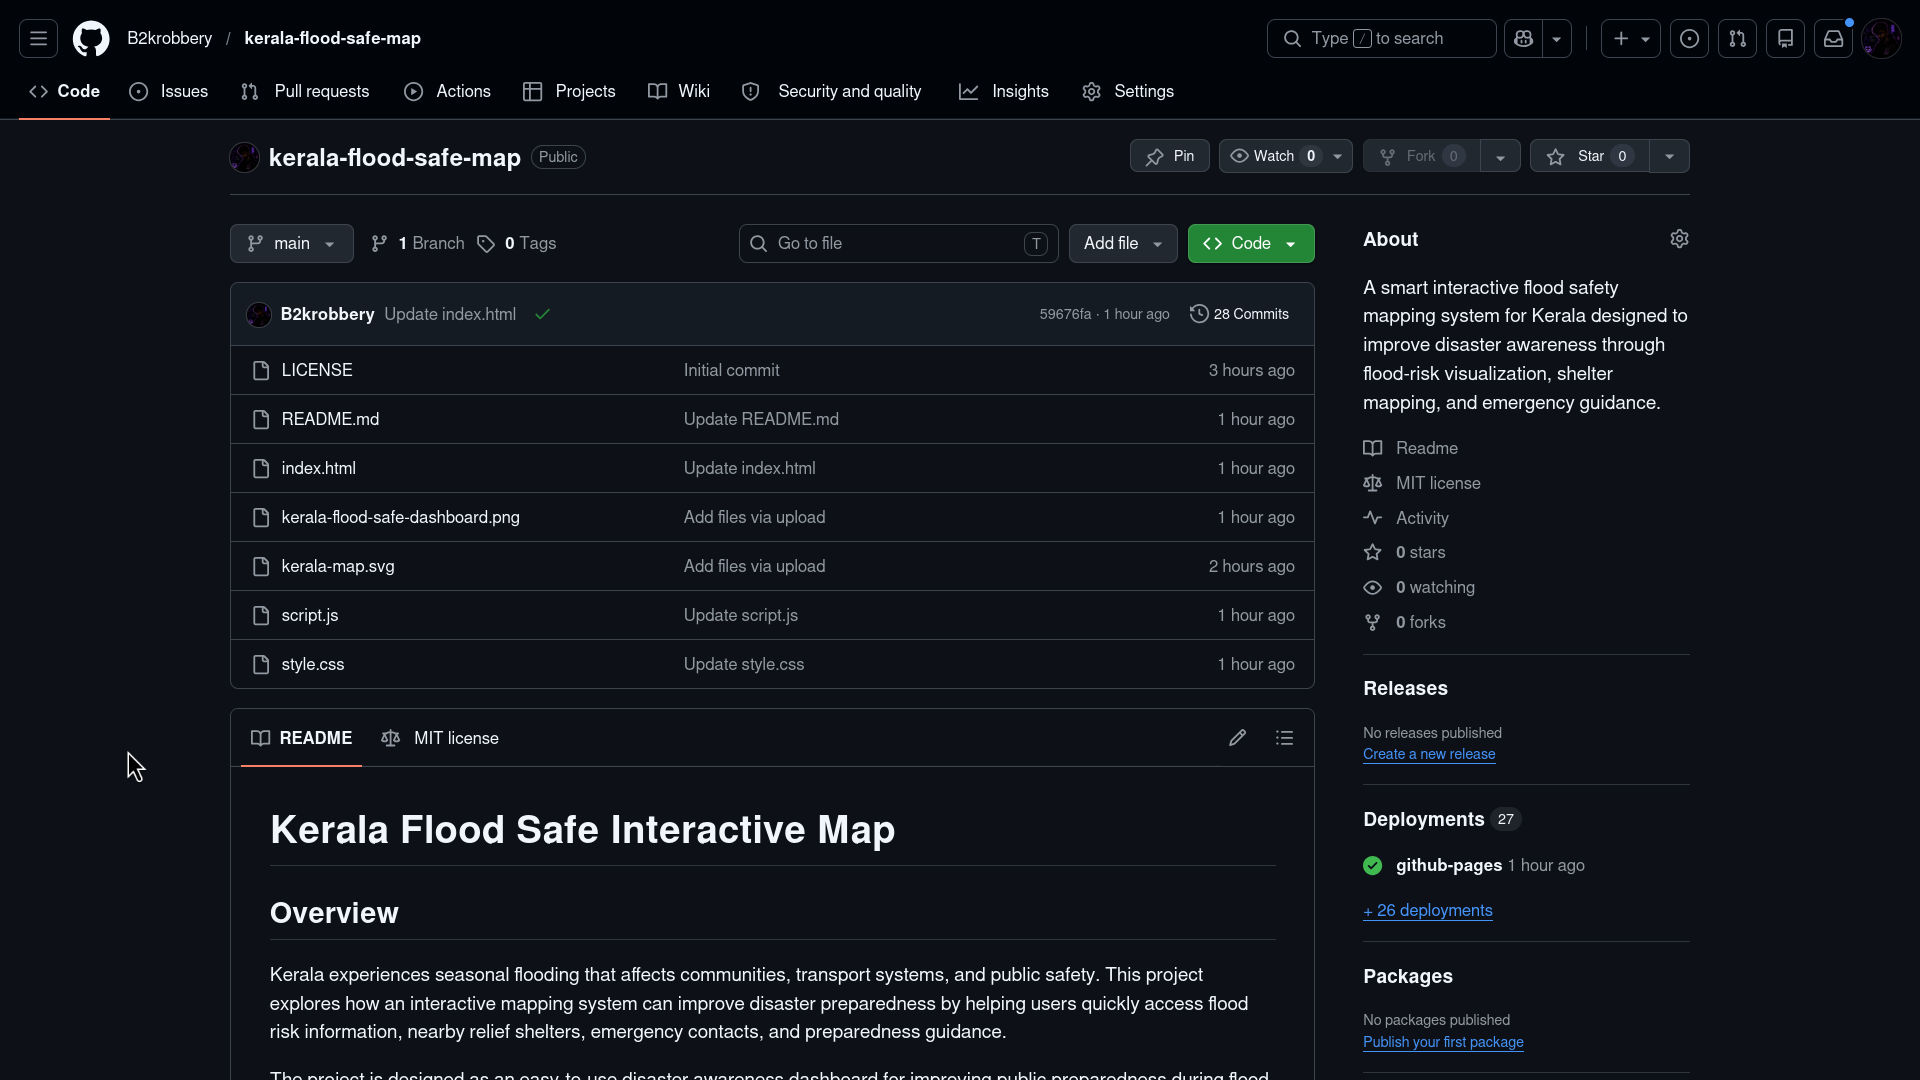Open the Add file dropdown

tap(1123, 243)
